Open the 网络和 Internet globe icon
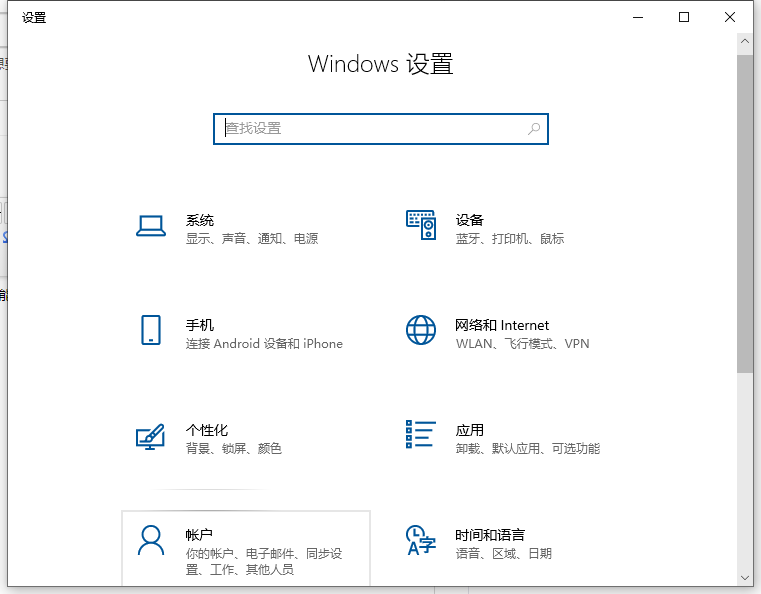The height and width of the screenshot is (594, 761). (x=421, y=330)
